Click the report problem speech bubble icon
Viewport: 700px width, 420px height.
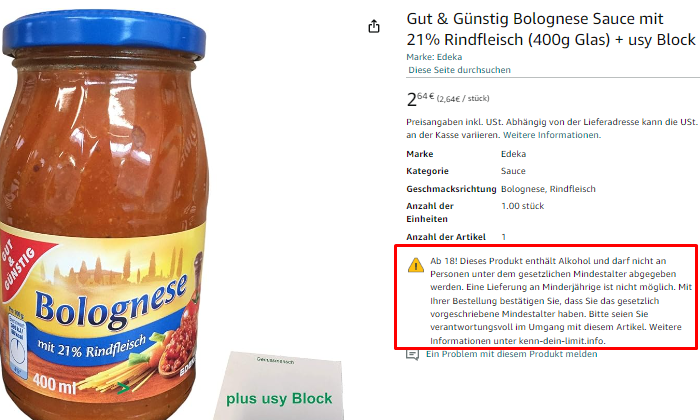click(x=412, y=354)
